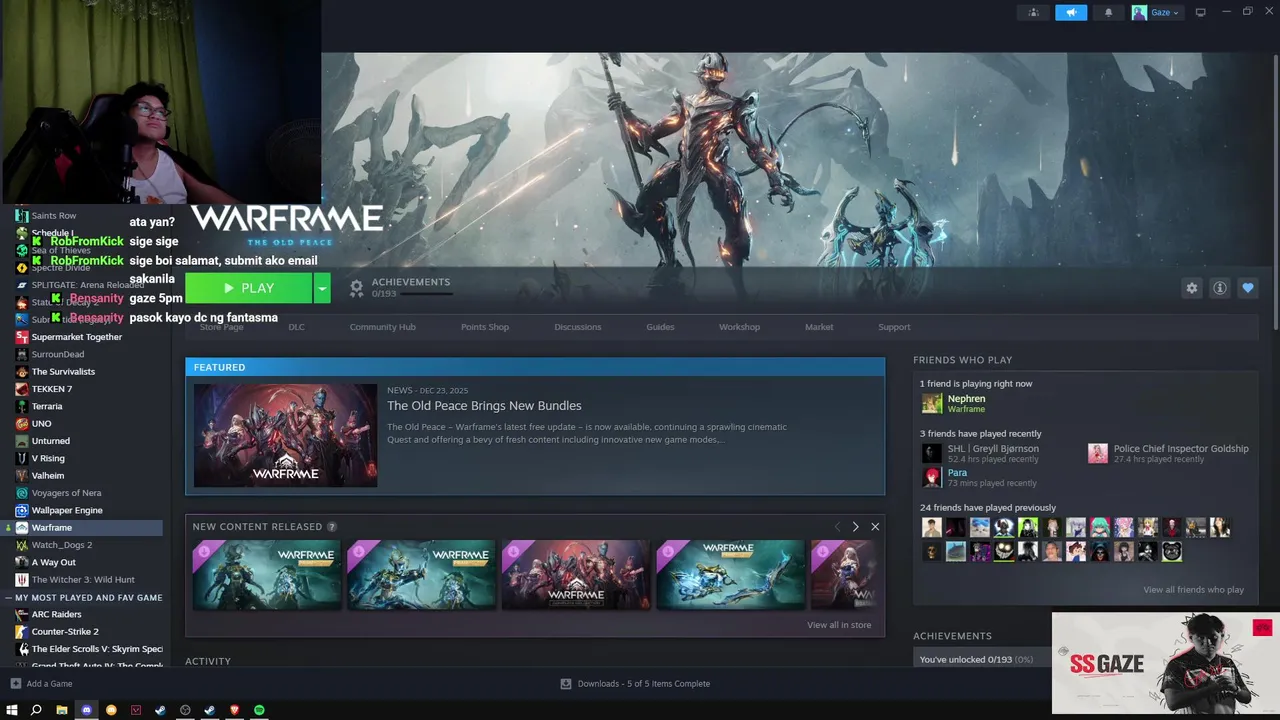The image size is (1280, 720).
Task: Select Valheim in the library list
Action: pyautogui.click(x=48, y=476)
